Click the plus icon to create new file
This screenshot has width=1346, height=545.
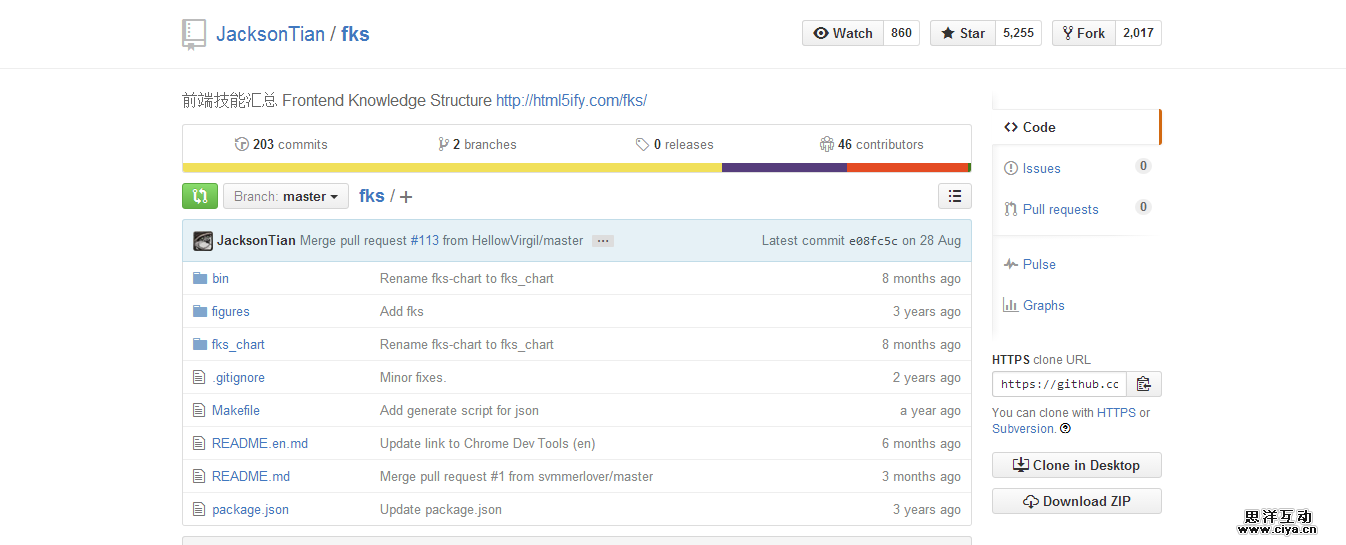coord(406,197)
